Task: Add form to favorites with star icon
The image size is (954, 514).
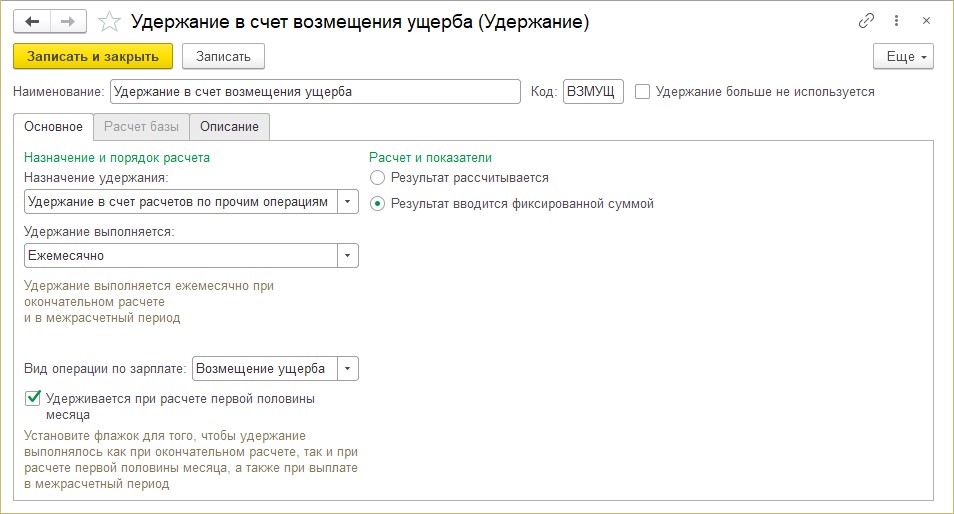Action: tap(111, 21)
